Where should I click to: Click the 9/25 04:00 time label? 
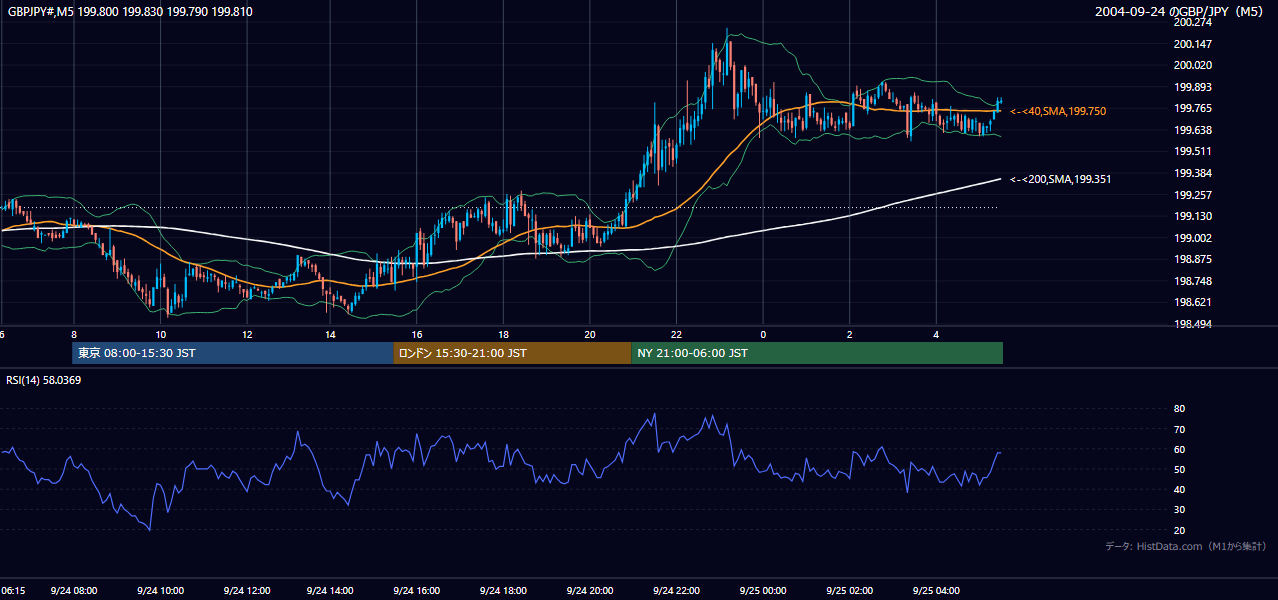coord(937,591)
